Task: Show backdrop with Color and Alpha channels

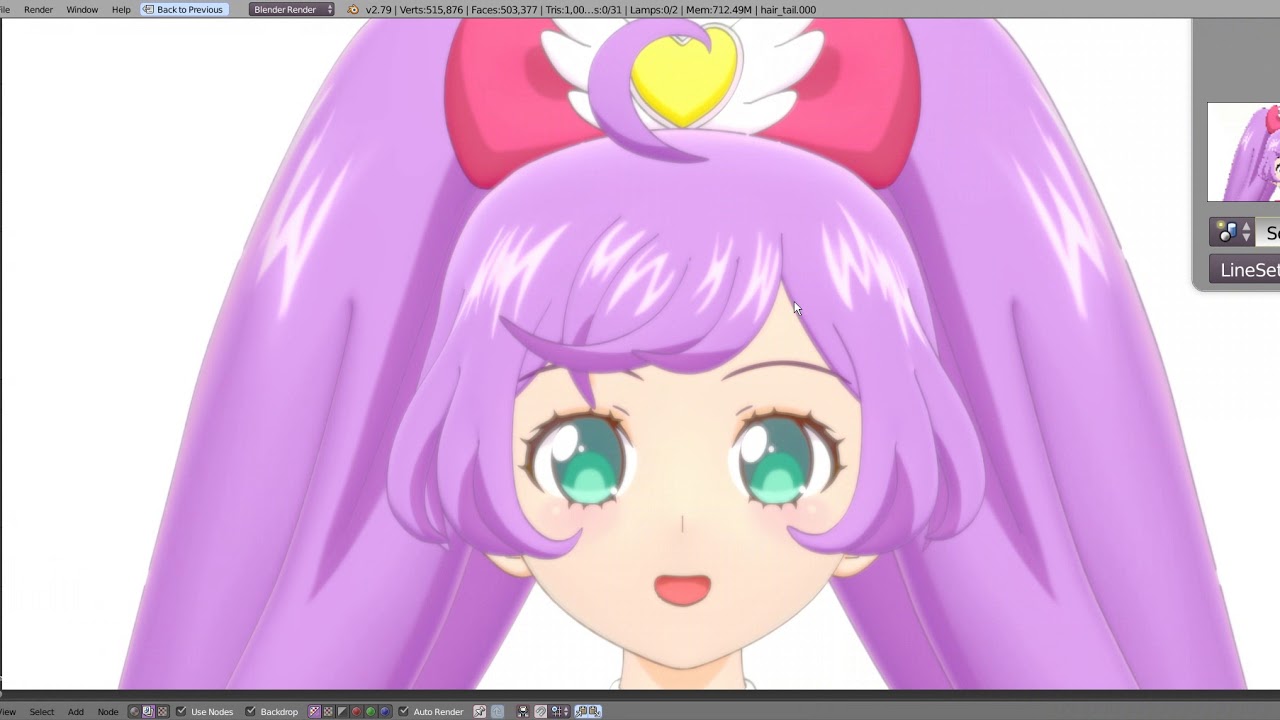Action: 314,712
